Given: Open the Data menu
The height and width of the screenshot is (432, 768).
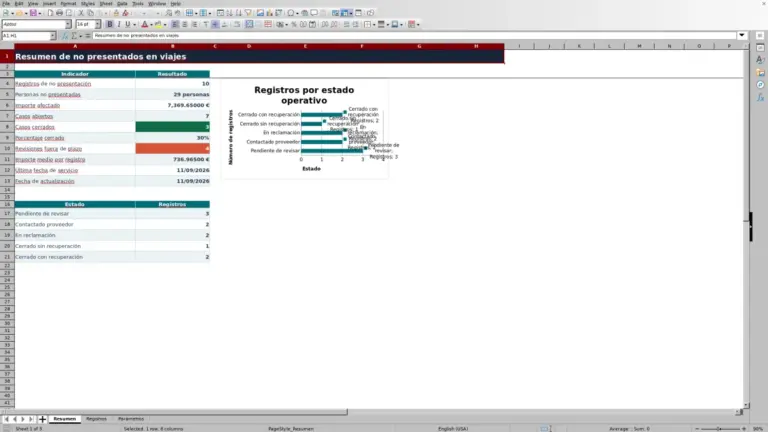Looking at the screenshot, I should coord(122,3).
